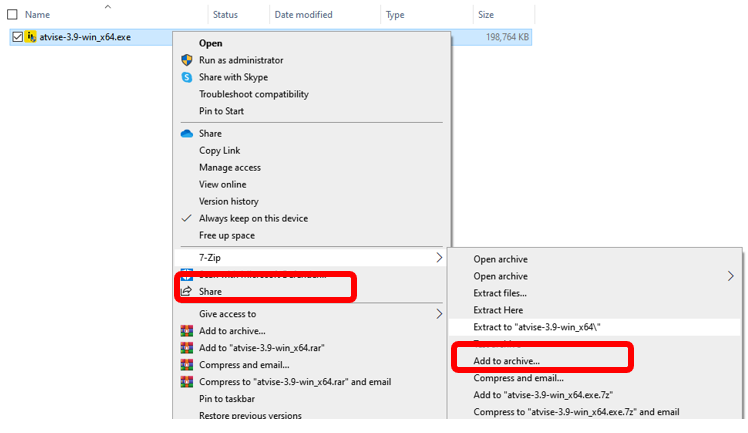Image resolution: width=748 pixels, height=433 pixels.
Task: Click the Run as administrator shield icon
Action: click(x=187, y=60)
